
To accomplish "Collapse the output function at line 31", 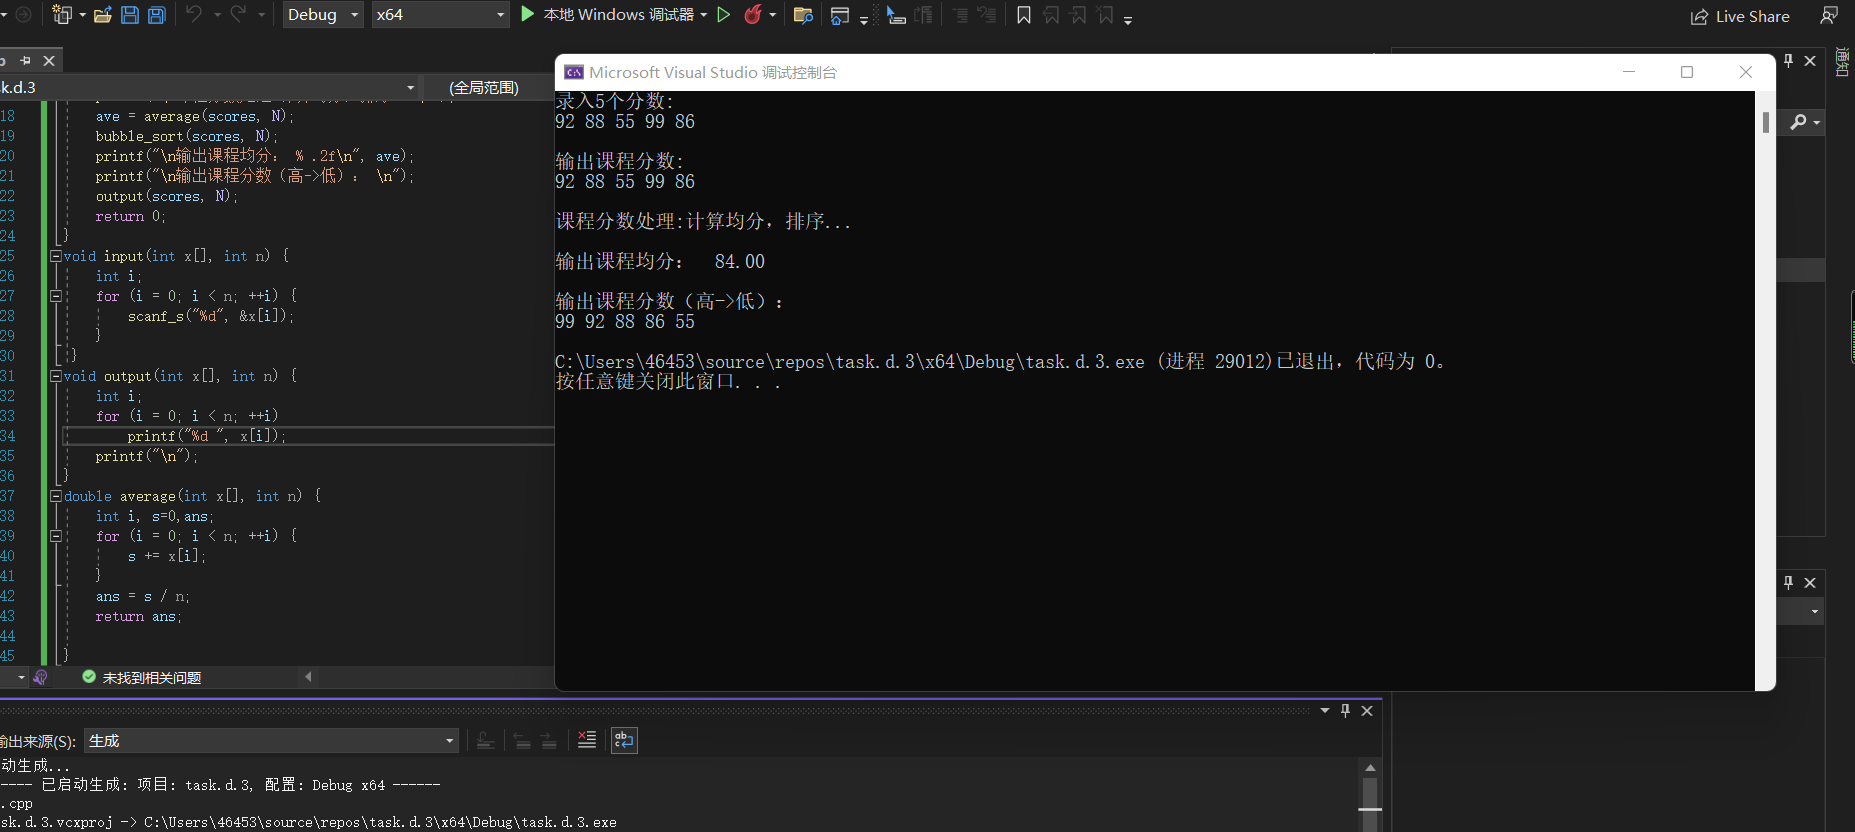I will 56,376.
